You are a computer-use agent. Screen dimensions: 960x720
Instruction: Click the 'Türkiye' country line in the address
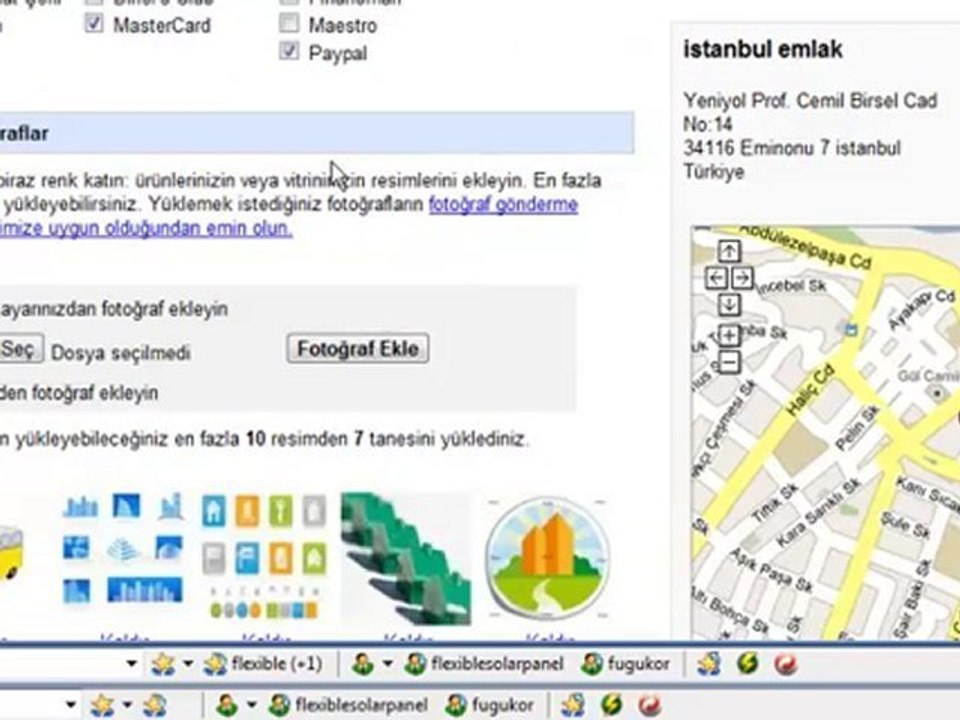click(x=714, y=172)
